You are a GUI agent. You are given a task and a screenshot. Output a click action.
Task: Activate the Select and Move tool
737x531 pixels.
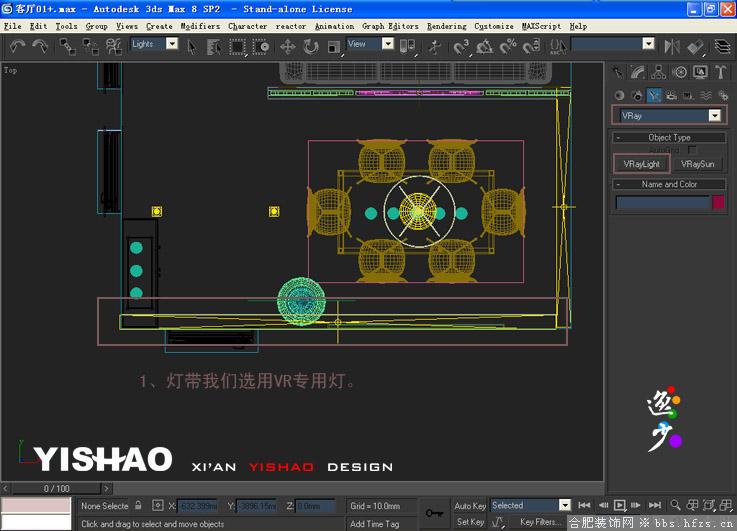[x=287, y=47]
